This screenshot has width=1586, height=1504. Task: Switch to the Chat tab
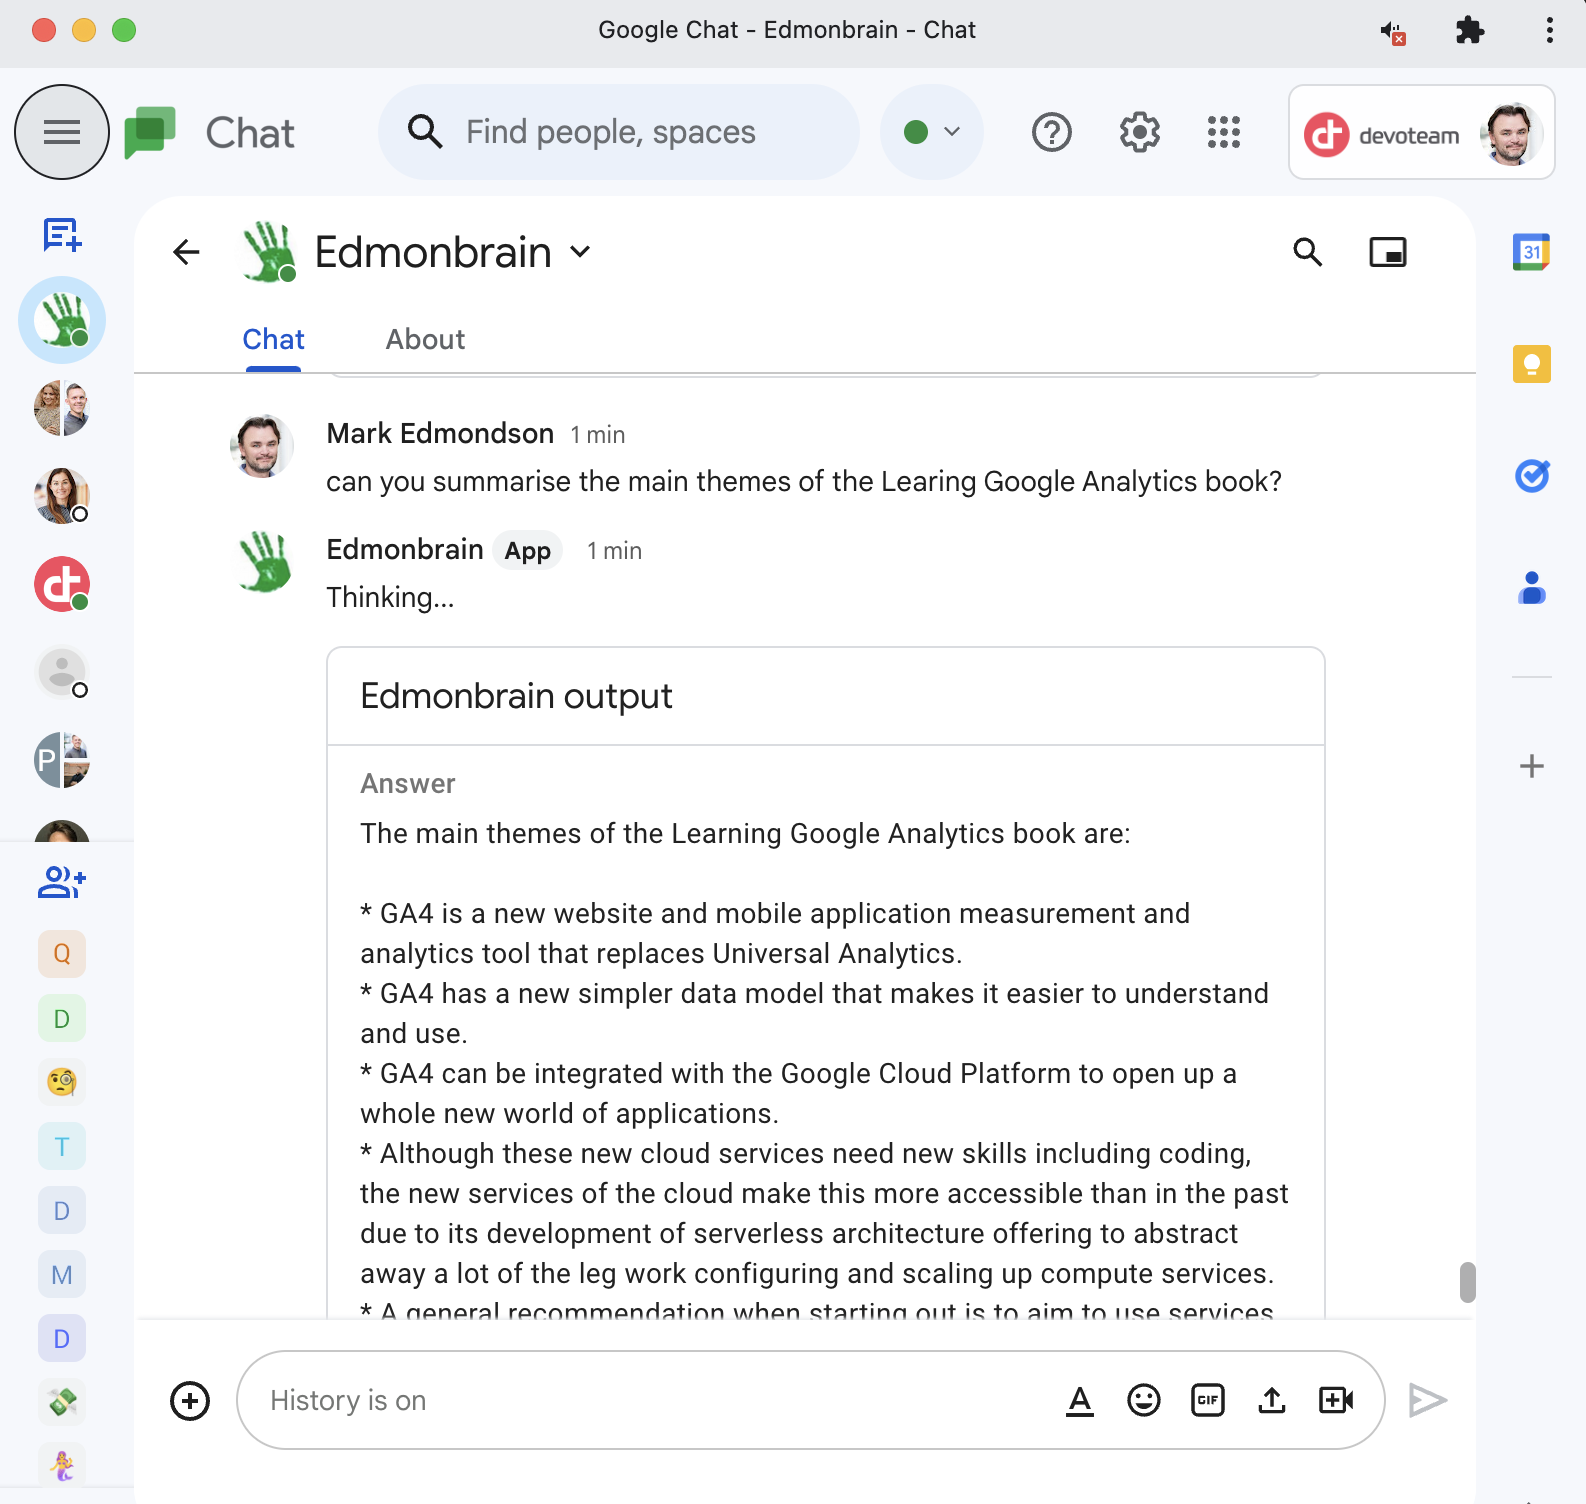point(273,340)
